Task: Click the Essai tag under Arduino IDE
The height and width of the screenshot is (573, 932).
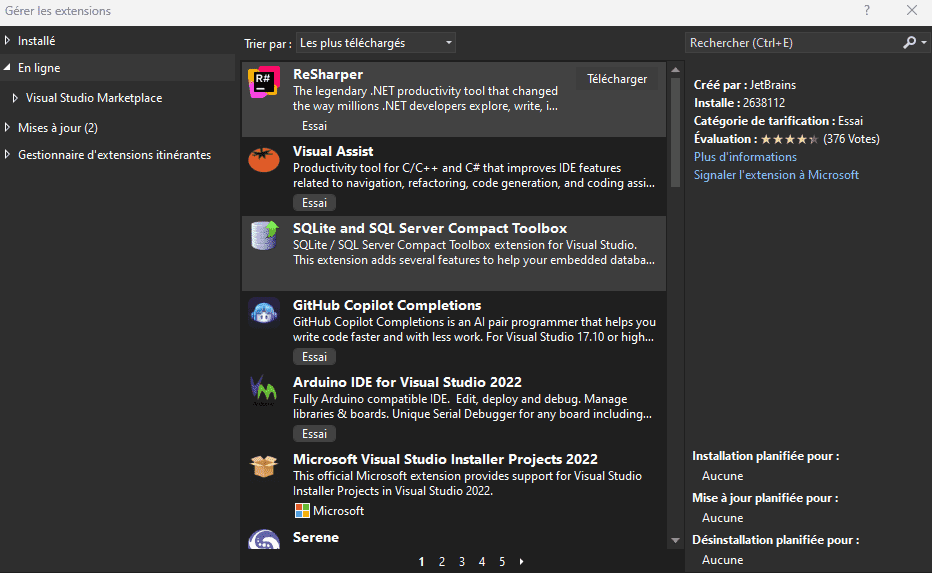Action: pyautogui.click(x=314, y=434)
